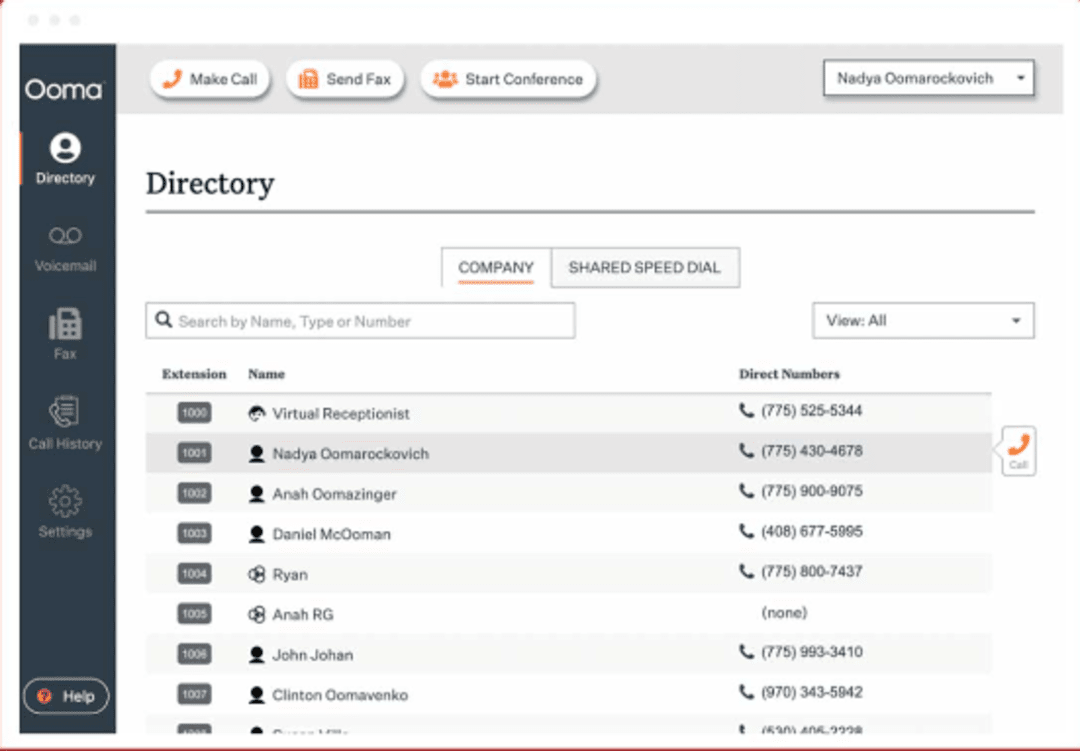Click the Ooma logo
Screen dimensions: 1080x751
coord(64,90)
